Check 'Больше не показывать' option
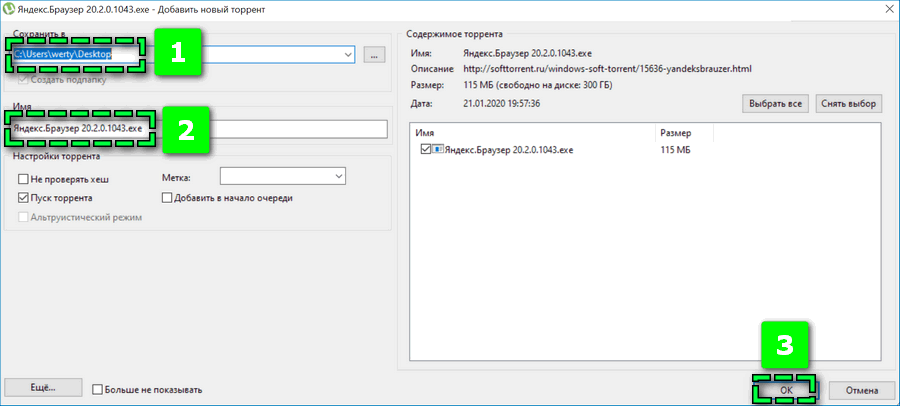Image resolution: width=900 pixels, height=406 pixels. click(98, 389)
